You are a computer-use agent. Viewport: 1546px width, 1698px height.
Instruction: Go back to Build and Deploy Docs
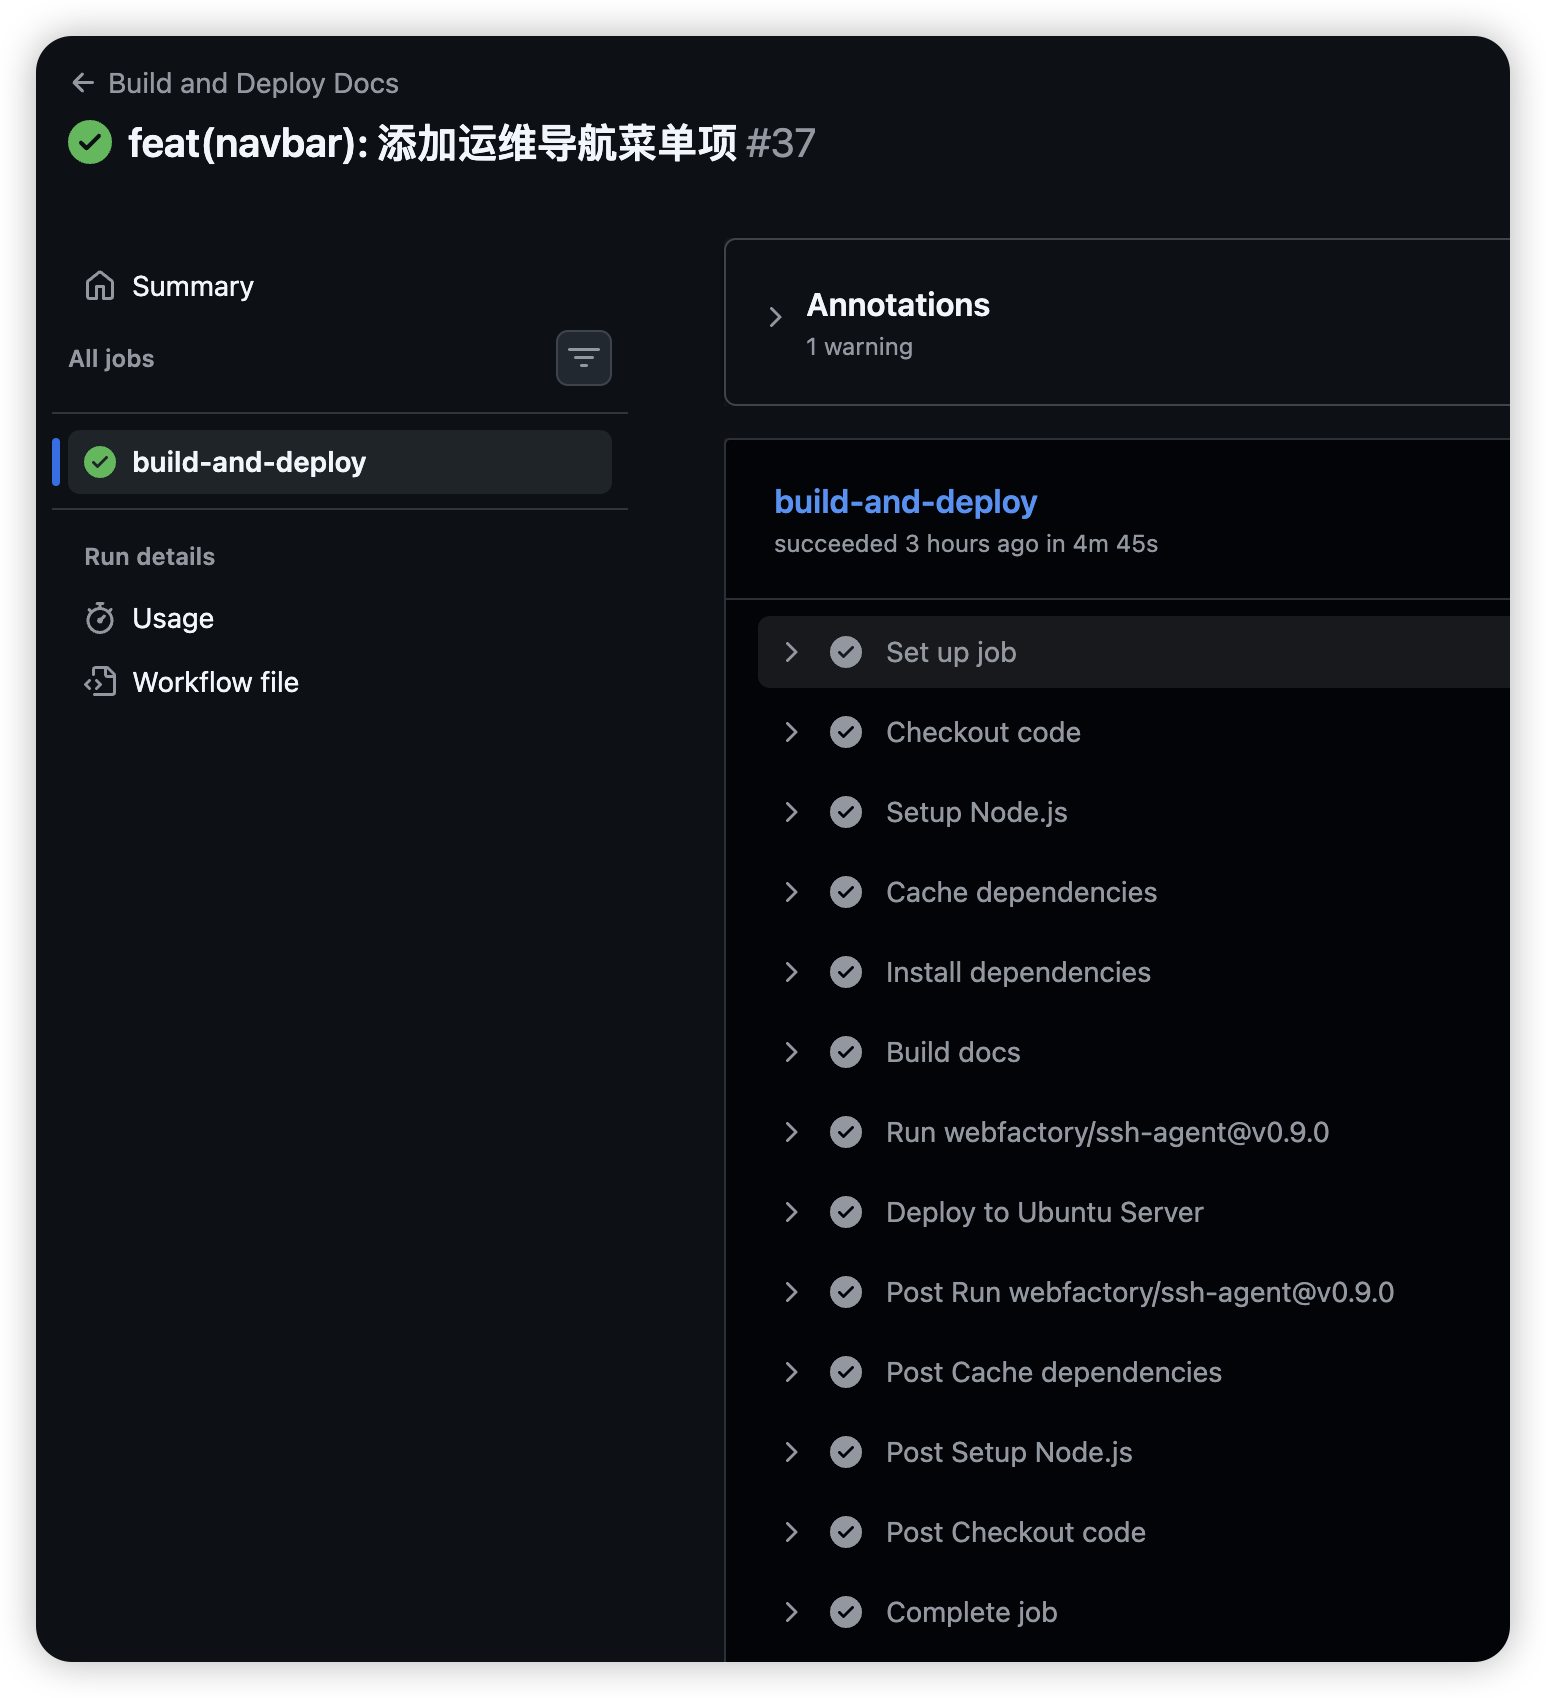tap(253, 83)
